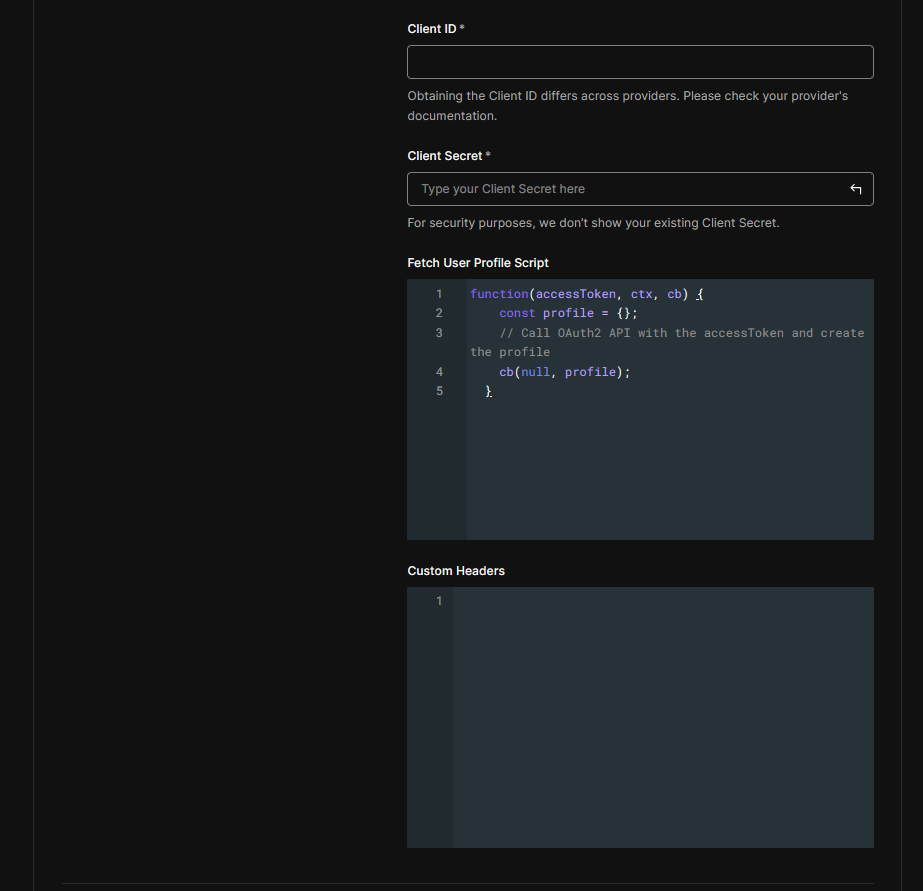This screenshot has height=891, width=923.
Task: Select line number 1 in script gutter
Action: (438, 294)
